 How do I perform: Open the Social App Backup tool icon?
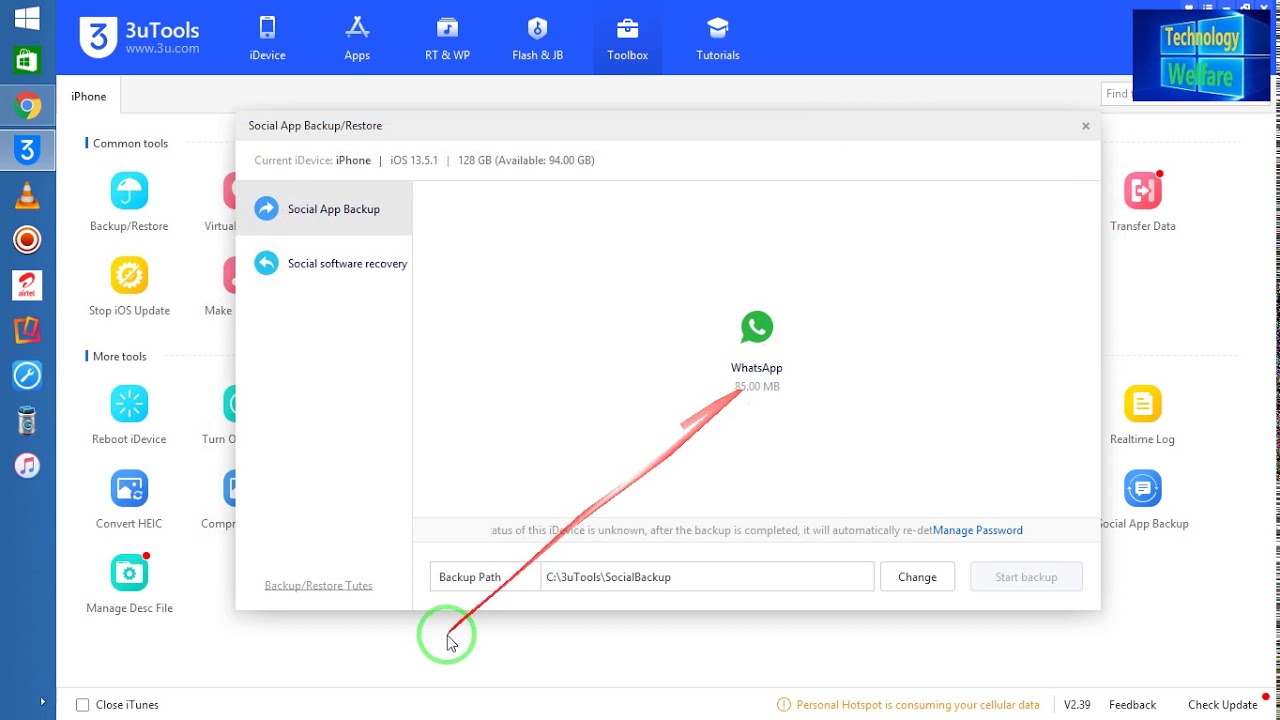point(1142,488)
